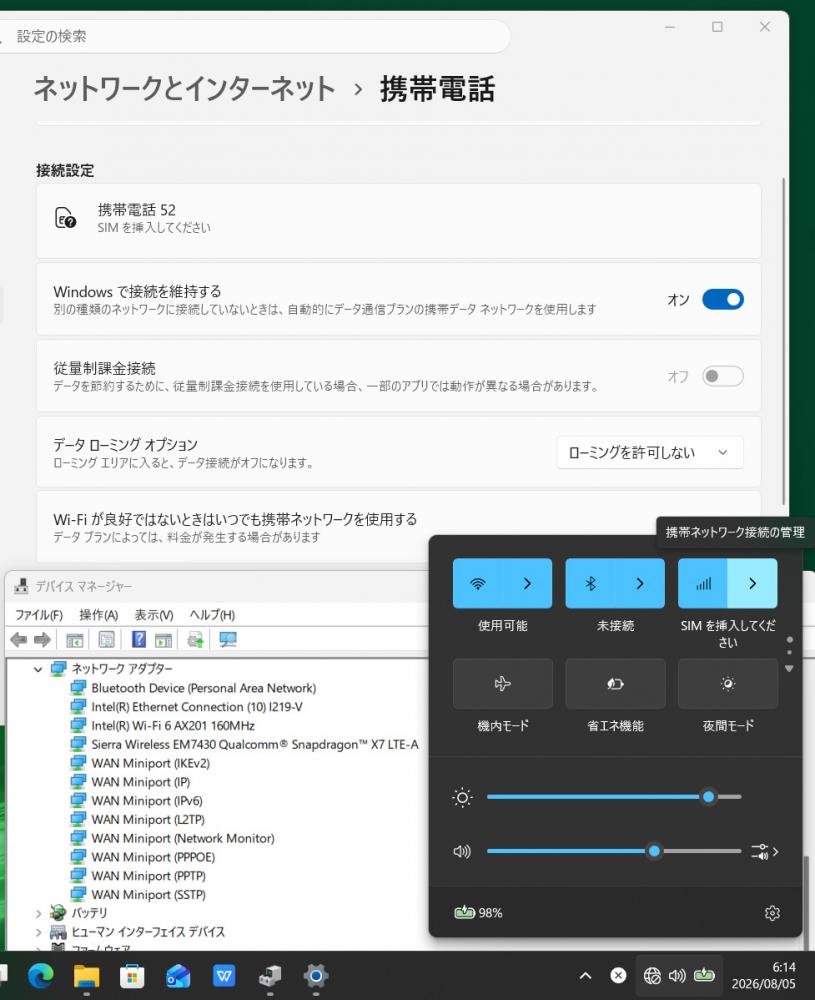Toggle the Wi-Fi quick setting tile
Screen dimensions: 815x1000
coord(478,583)
